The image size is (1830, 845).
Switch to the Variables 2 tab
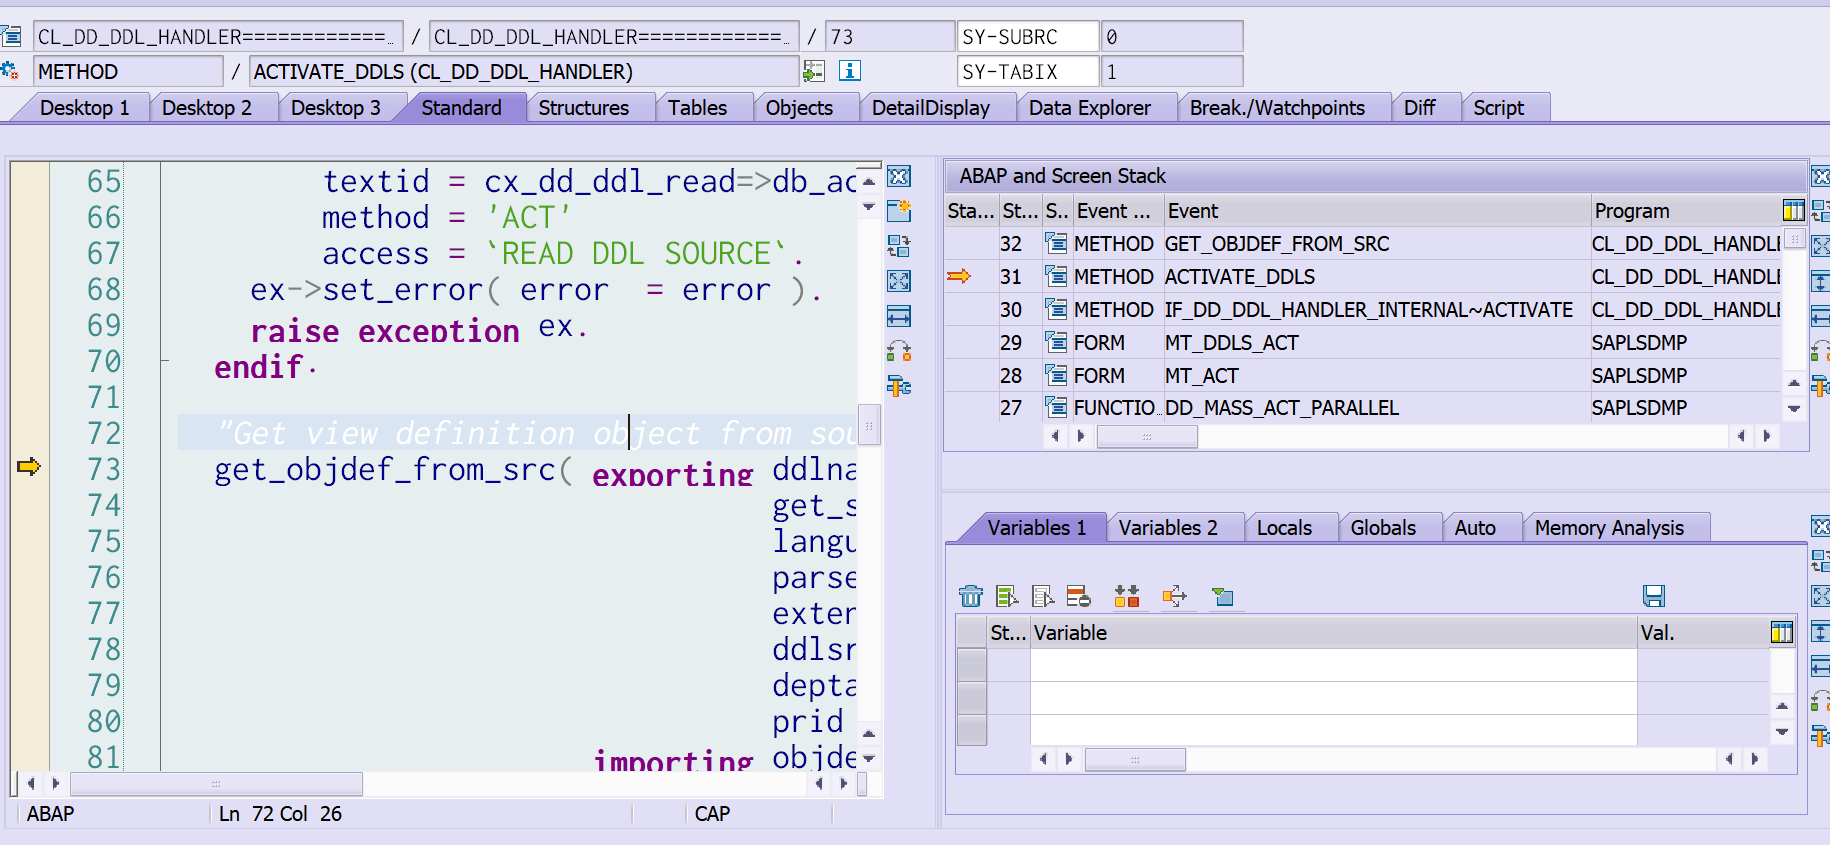point(1168,528)
